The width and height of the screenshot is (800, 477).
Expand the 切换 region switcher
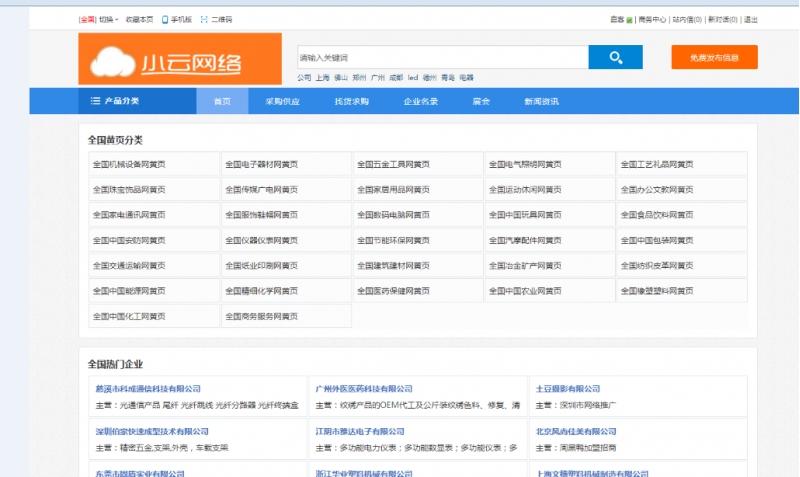point(108,19)
